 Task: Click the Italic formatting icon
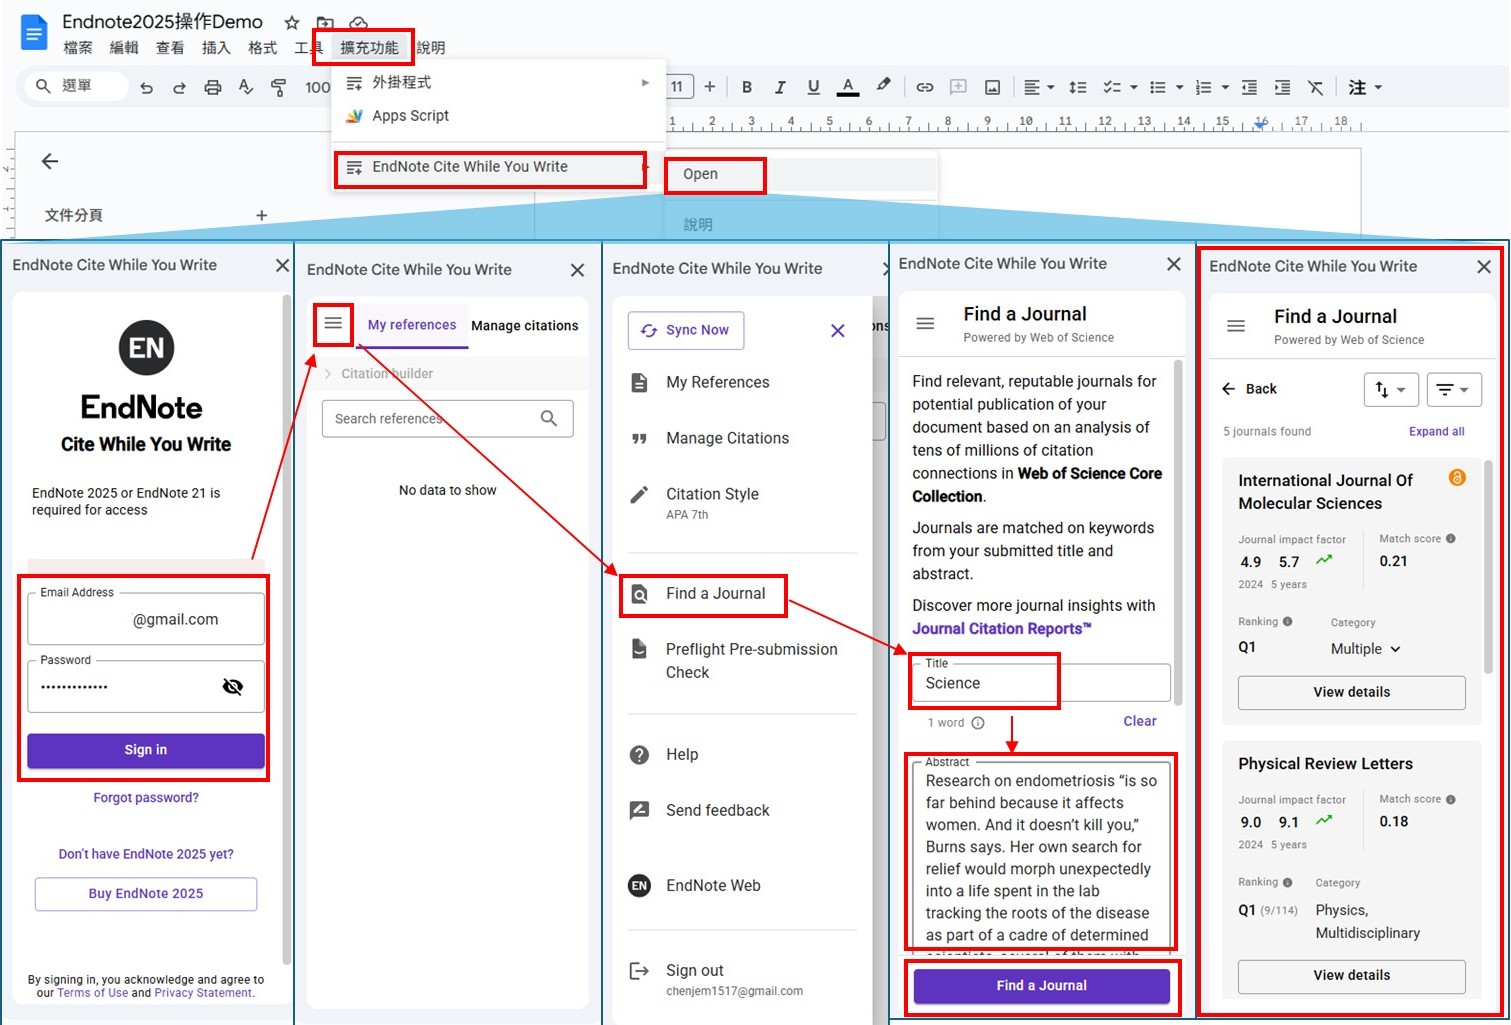tap(780, 87)
